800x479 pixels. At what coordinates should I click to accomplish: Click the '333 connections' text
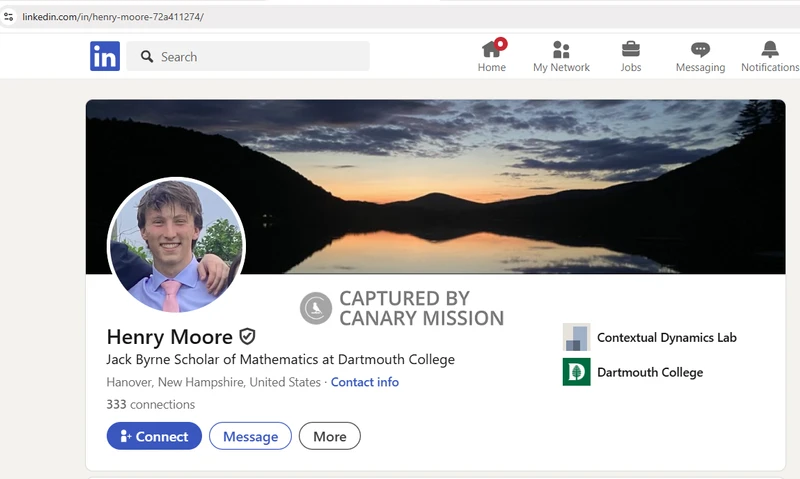[151, 405]
